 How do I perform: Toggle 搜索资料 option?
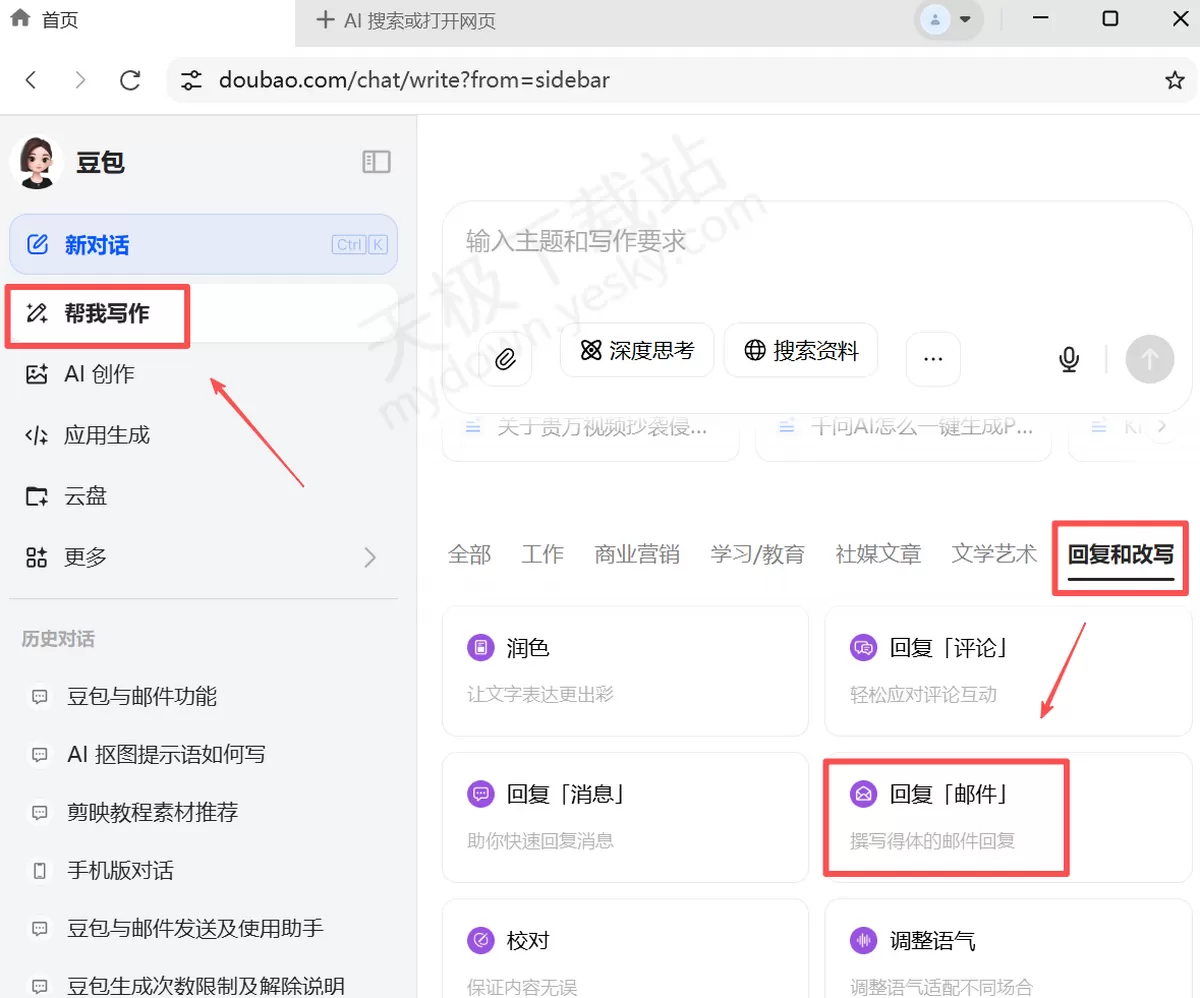801,350
